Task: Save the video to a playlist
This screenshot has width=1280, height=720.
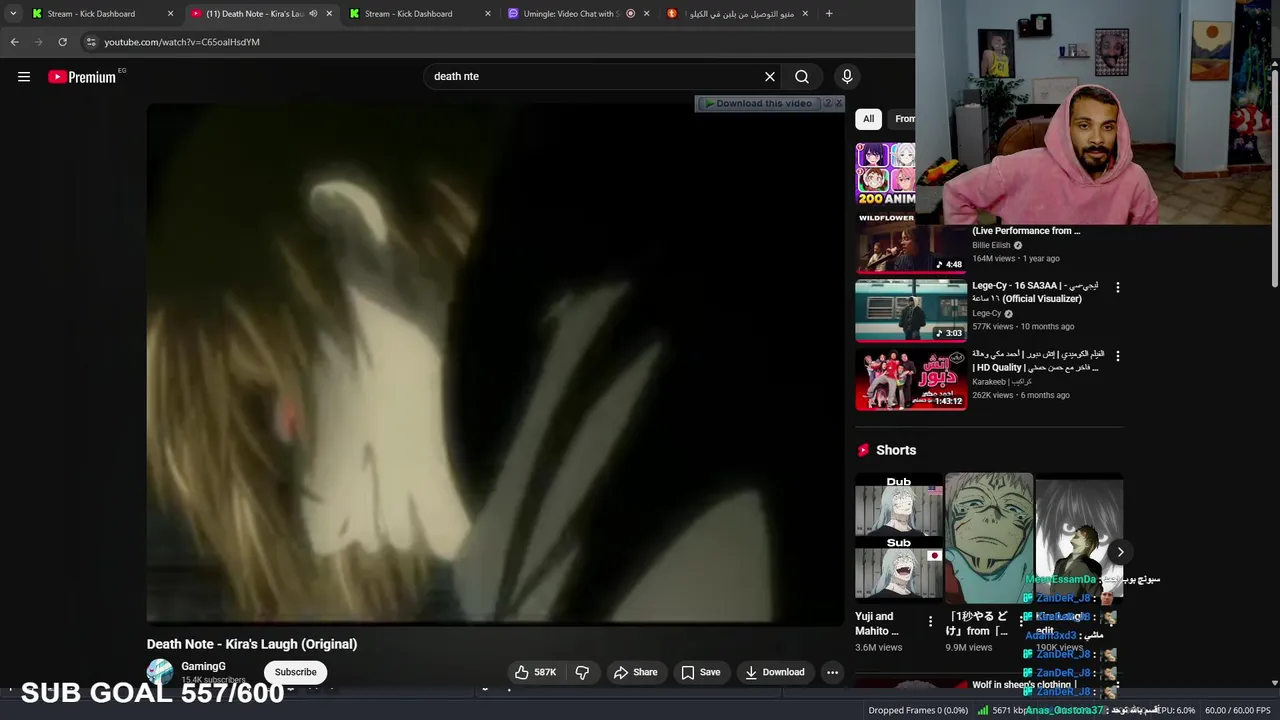Action: 700,672
